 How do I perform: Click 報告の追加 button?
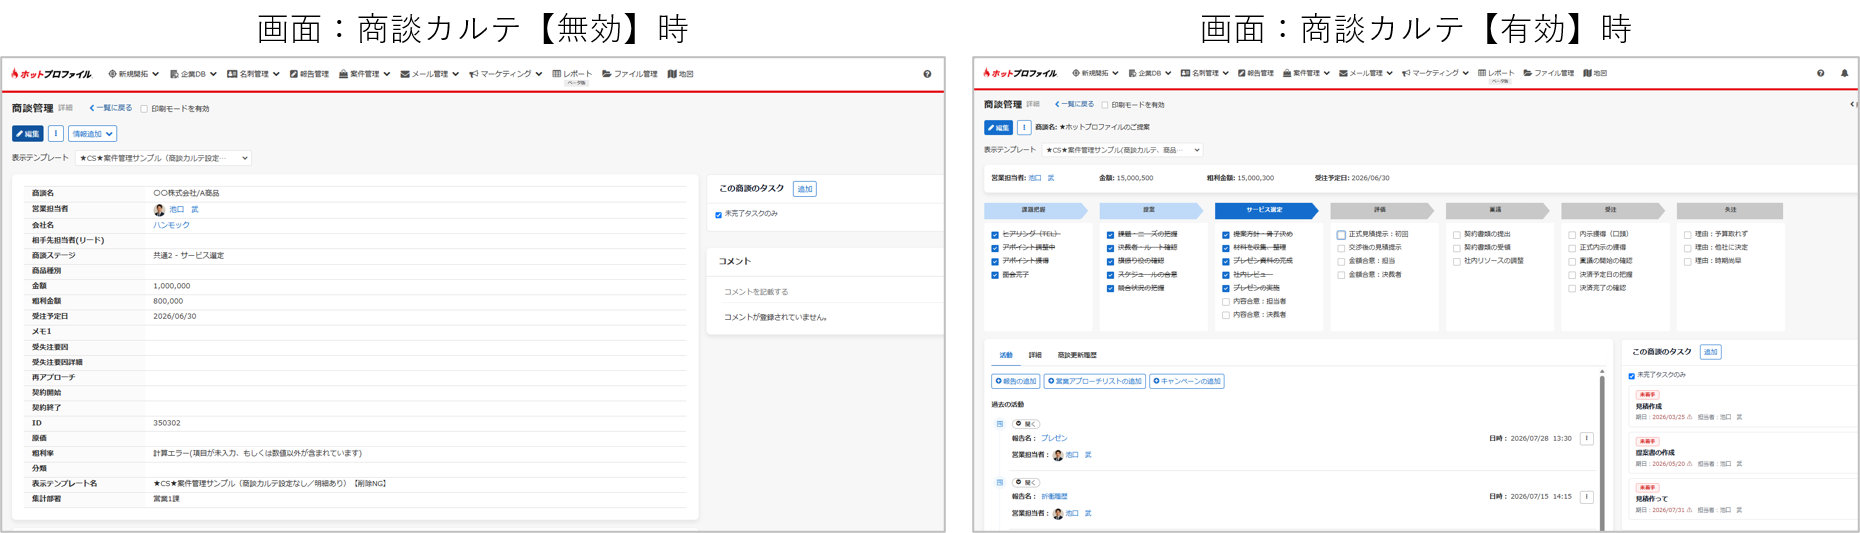(1016, 381)
